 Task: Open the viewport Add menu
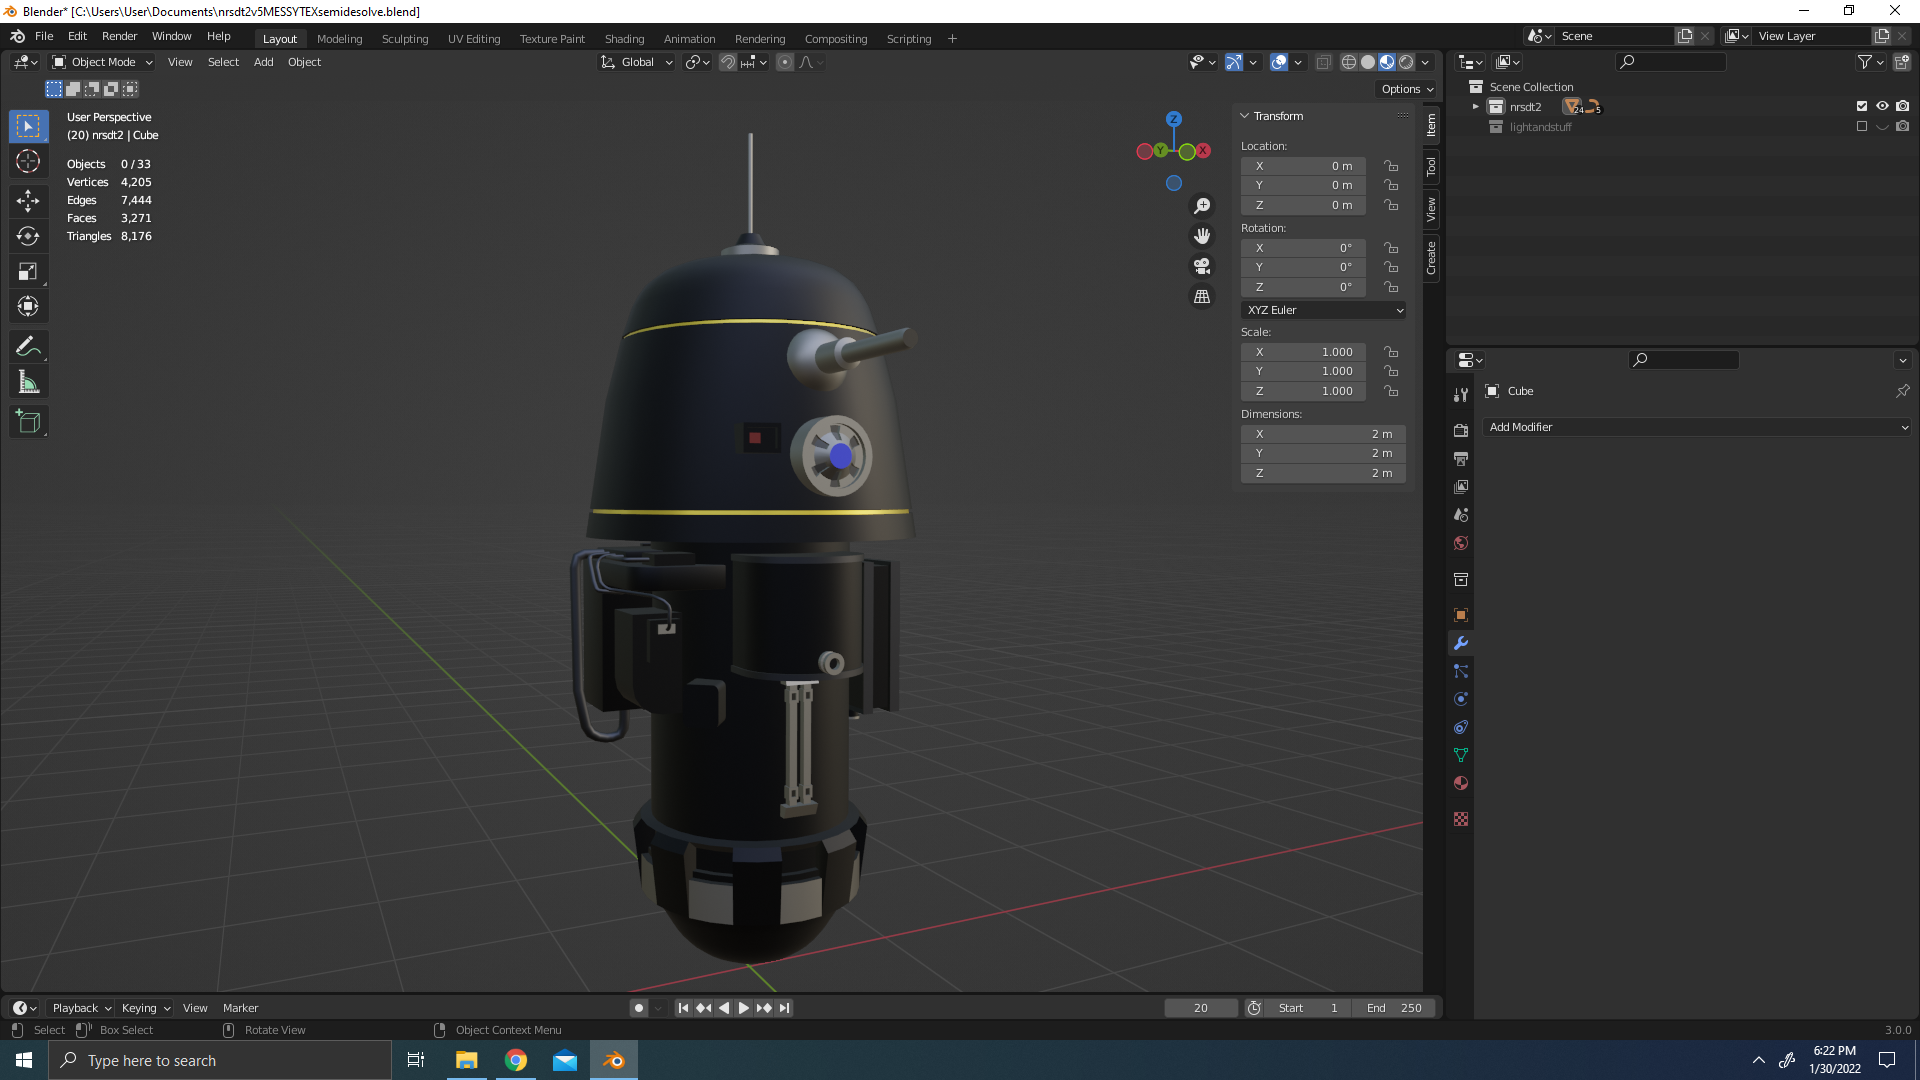click(x=263, y=62)
